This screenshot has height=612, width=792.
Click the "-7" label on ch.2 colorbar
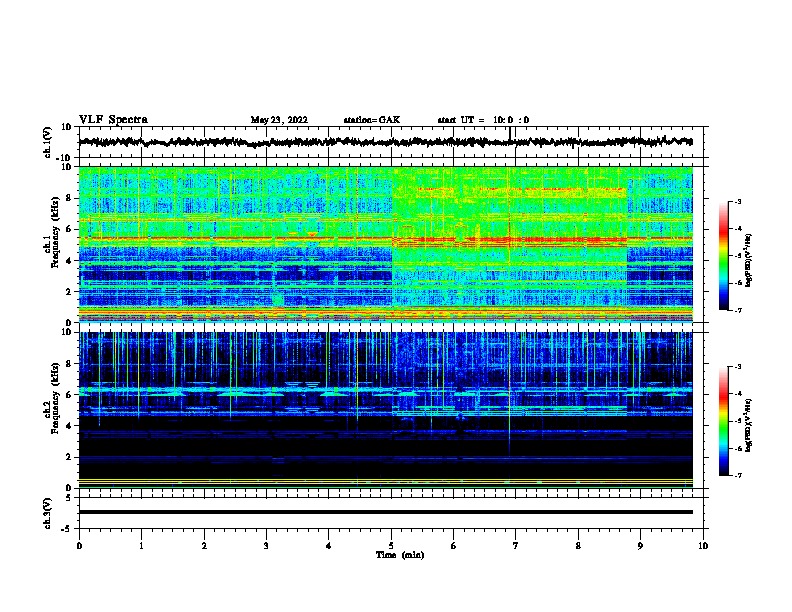737,475
